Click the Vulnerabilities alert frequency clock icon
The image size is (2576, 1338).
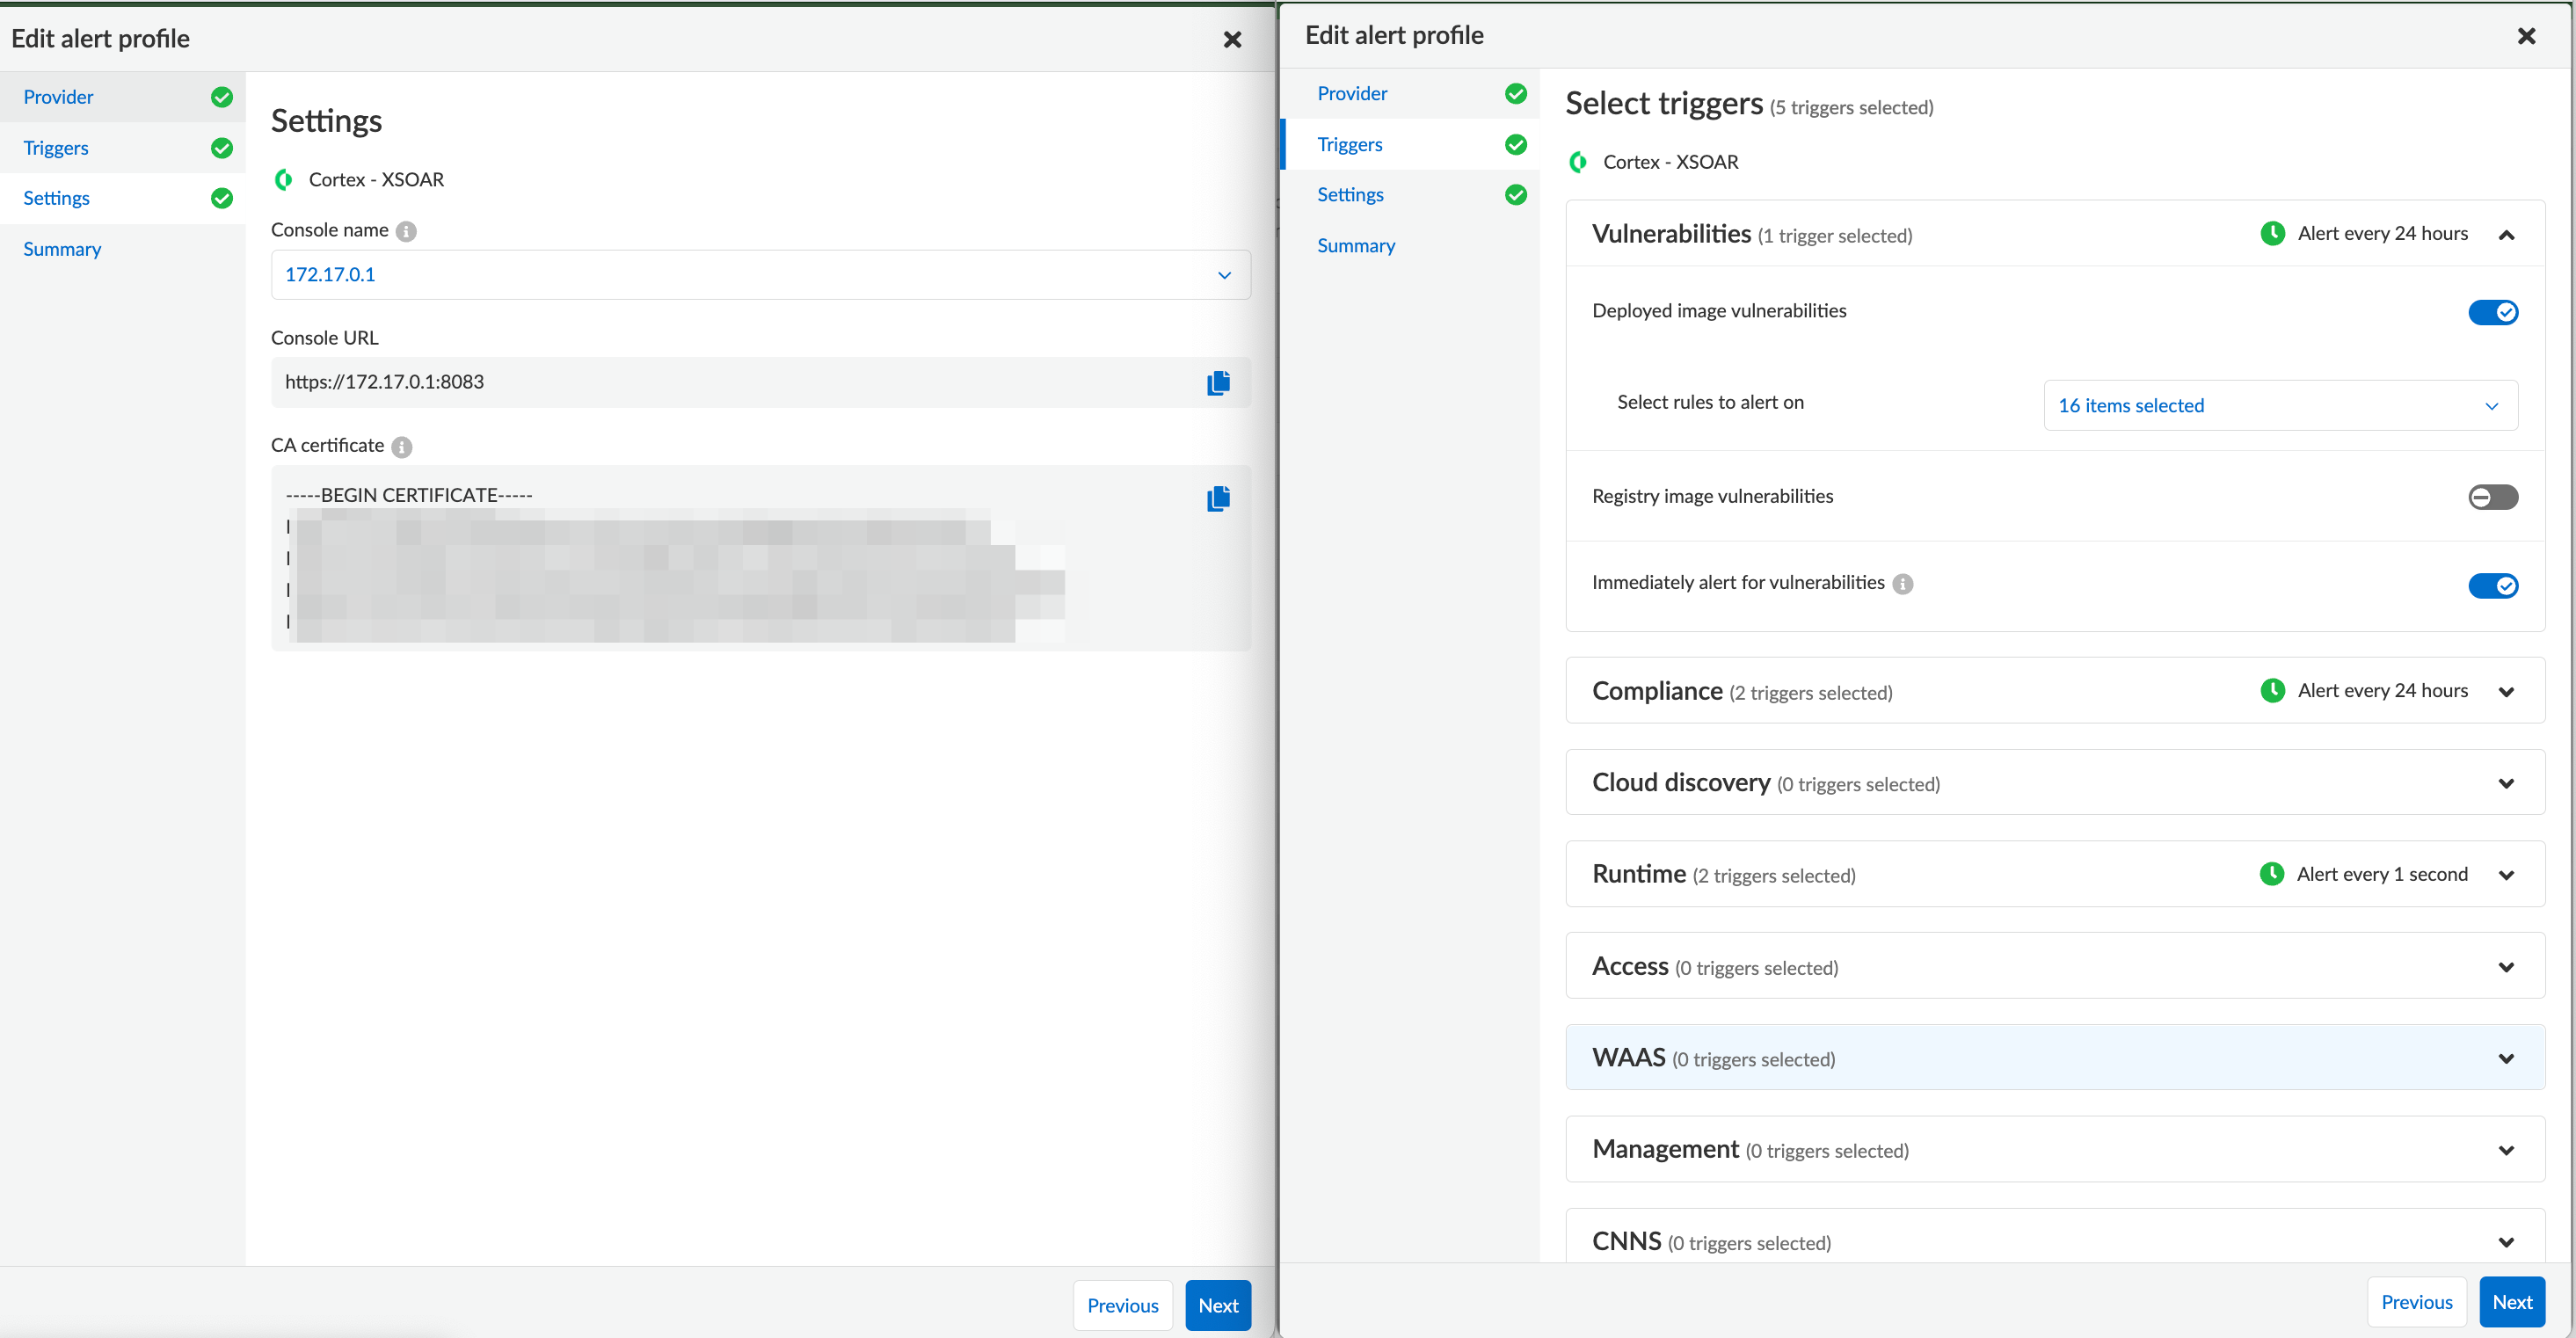tap(2272, 234)
